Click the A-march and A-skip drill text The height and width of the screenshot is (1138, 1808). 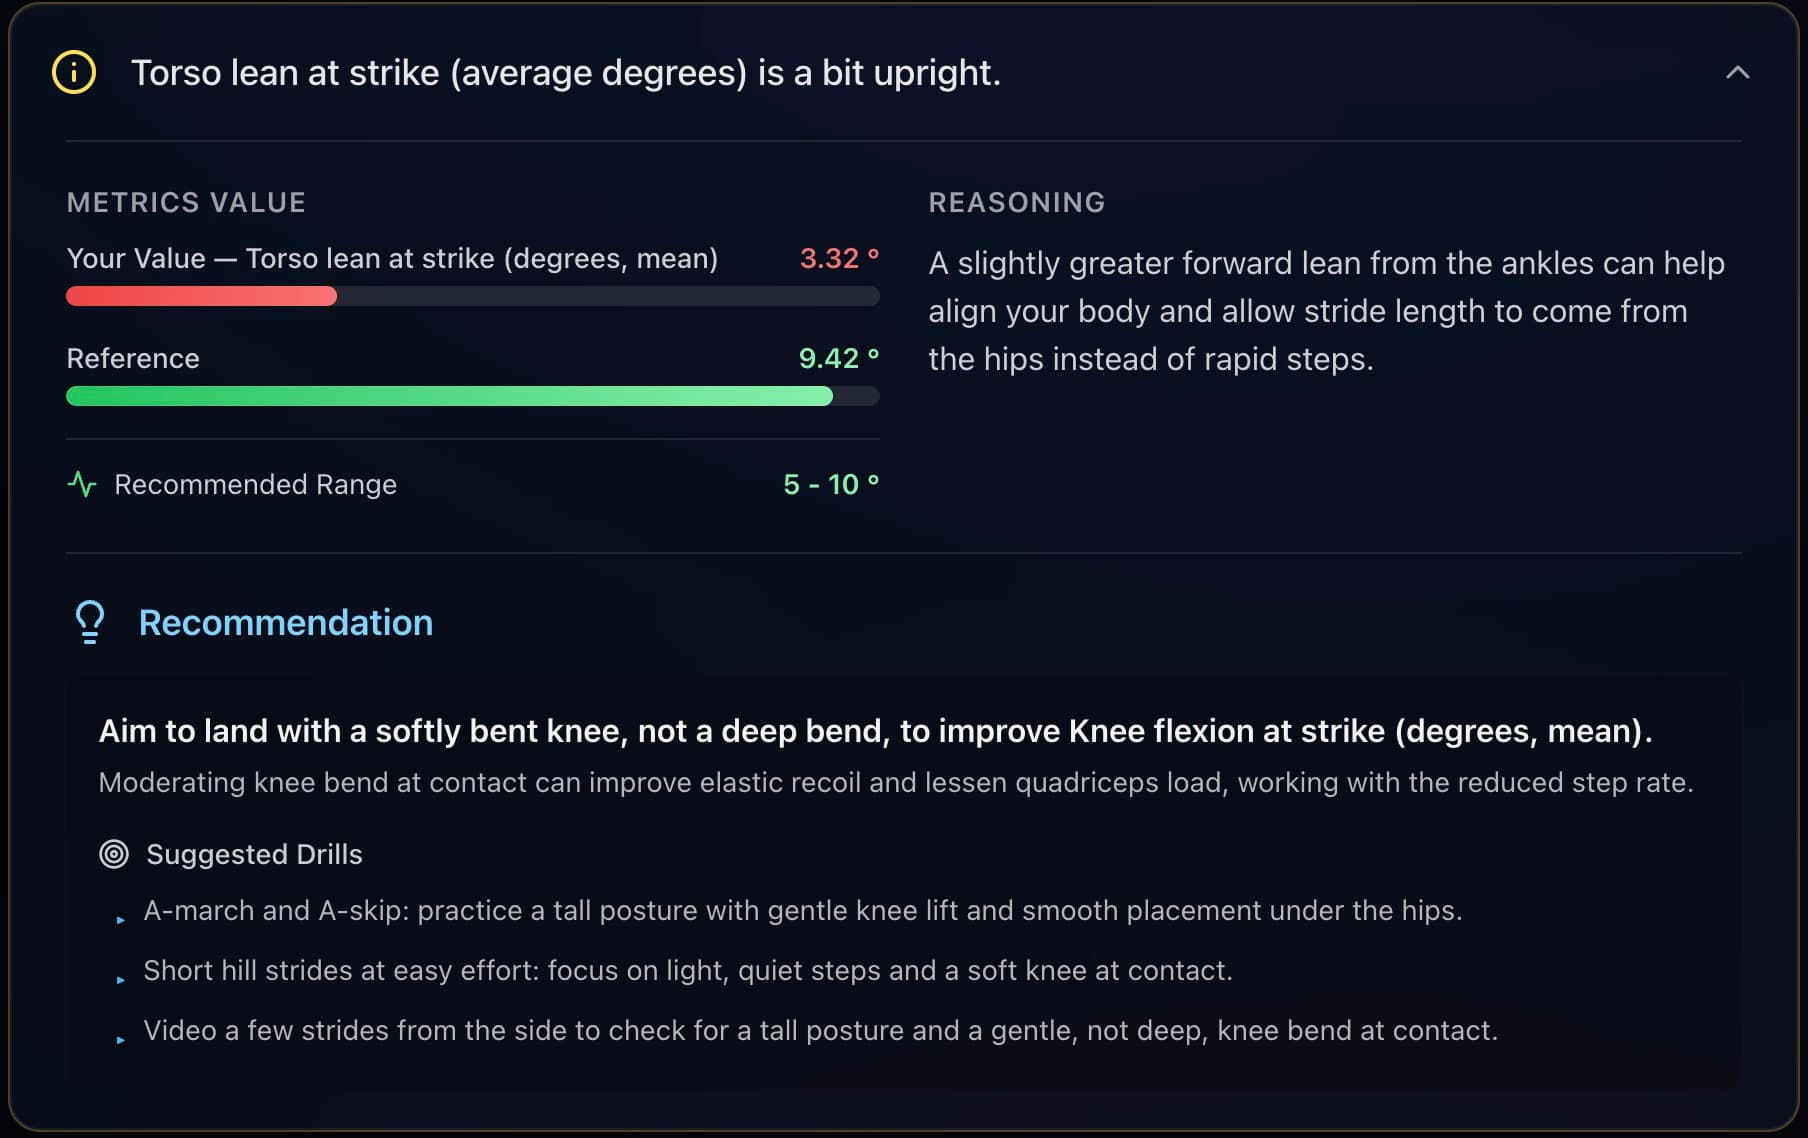pos(802,910)
